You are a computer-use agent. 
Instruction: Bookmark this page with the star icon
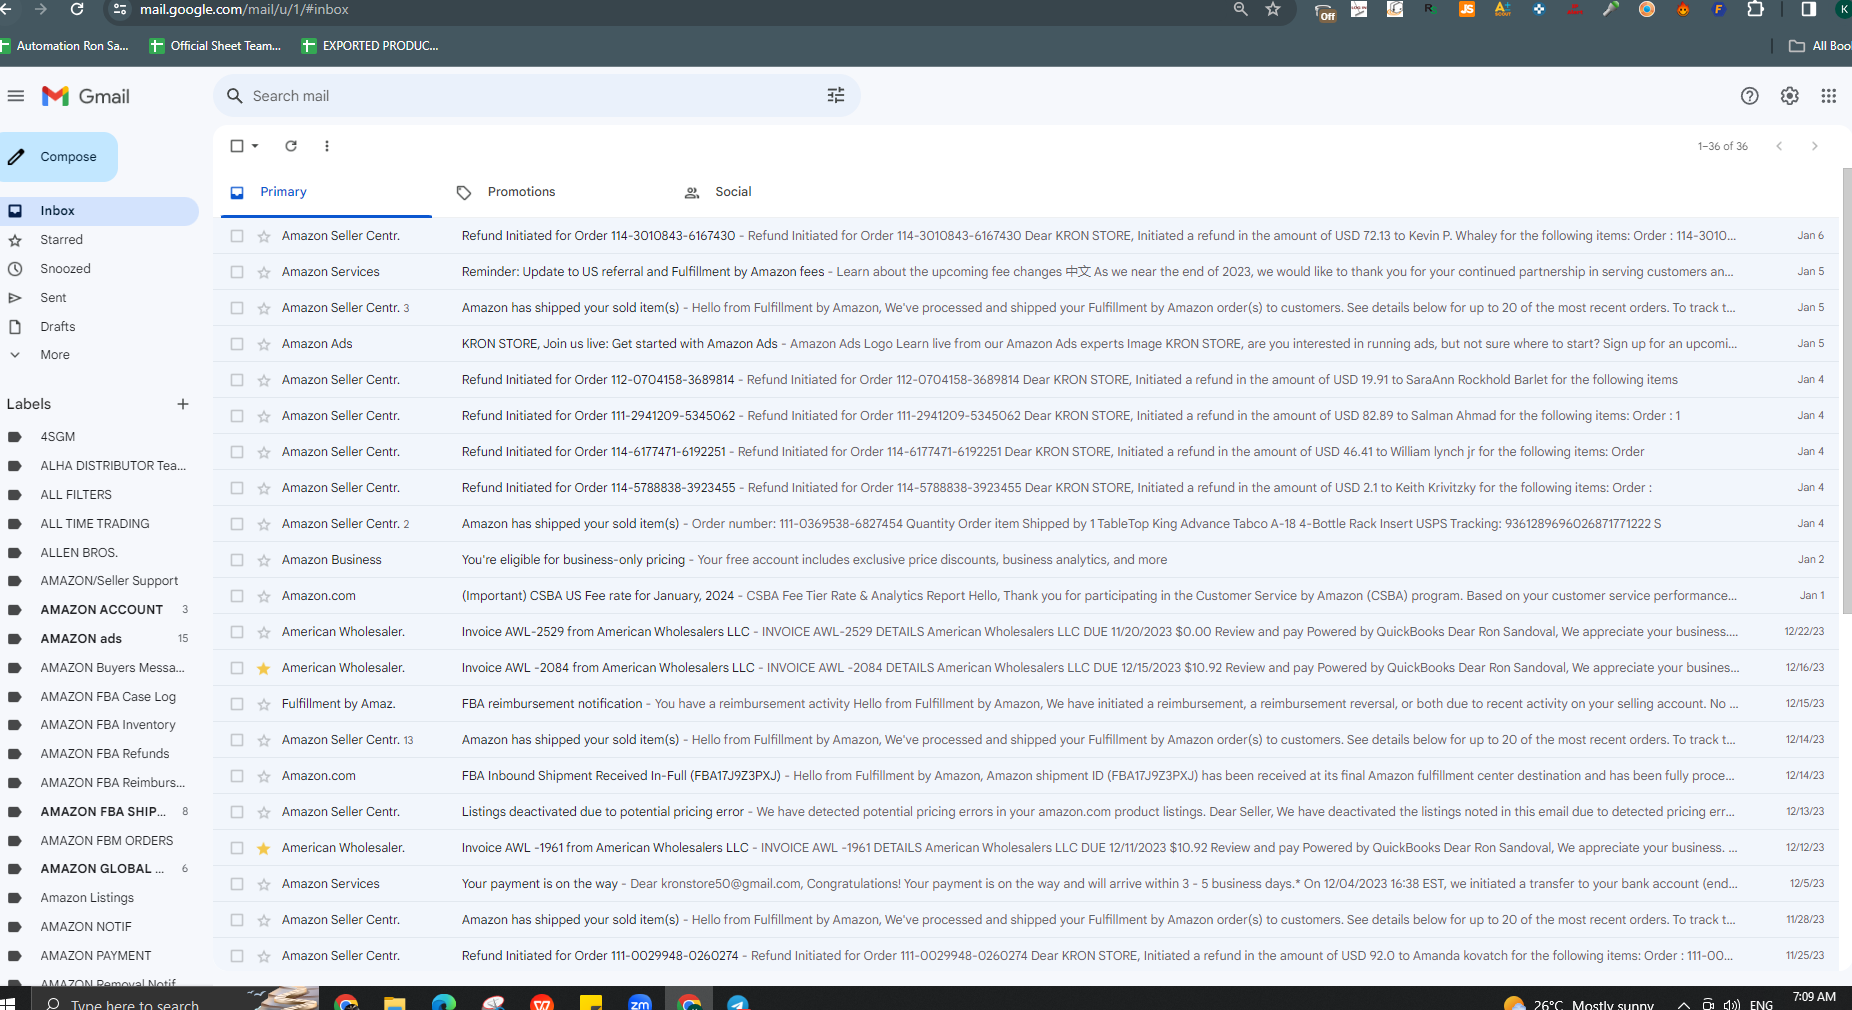click(x=1273, y=9)
